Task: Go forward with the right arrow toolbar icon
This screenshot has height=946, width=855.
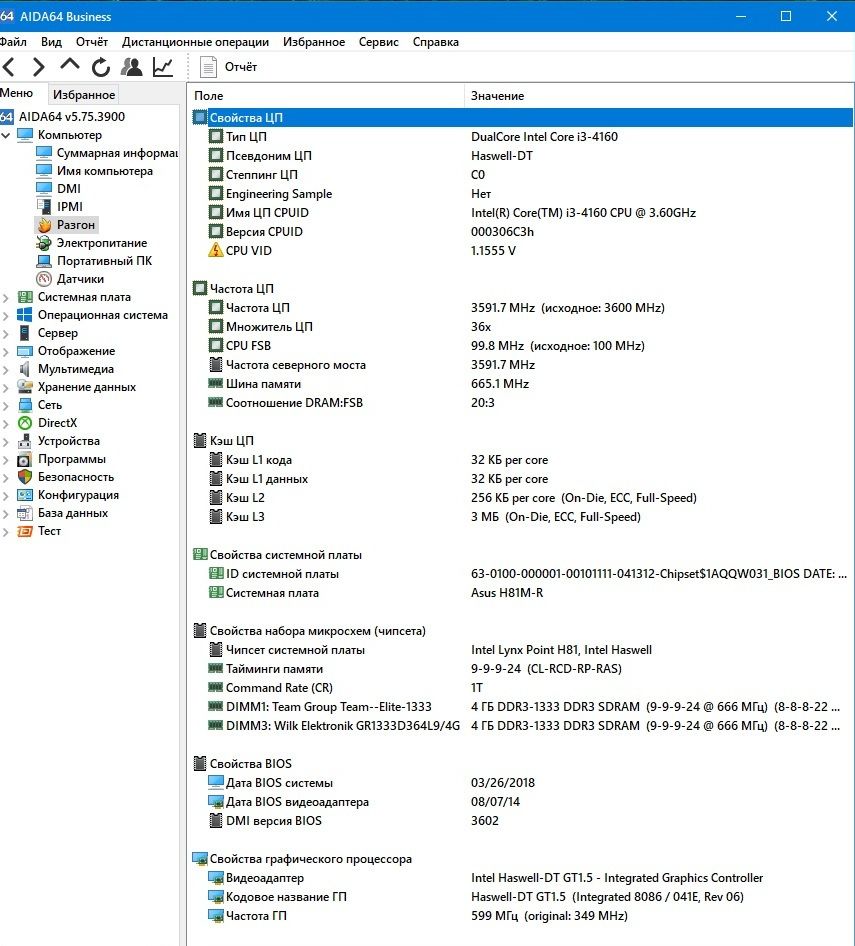Action: click(x=39, y=66)
